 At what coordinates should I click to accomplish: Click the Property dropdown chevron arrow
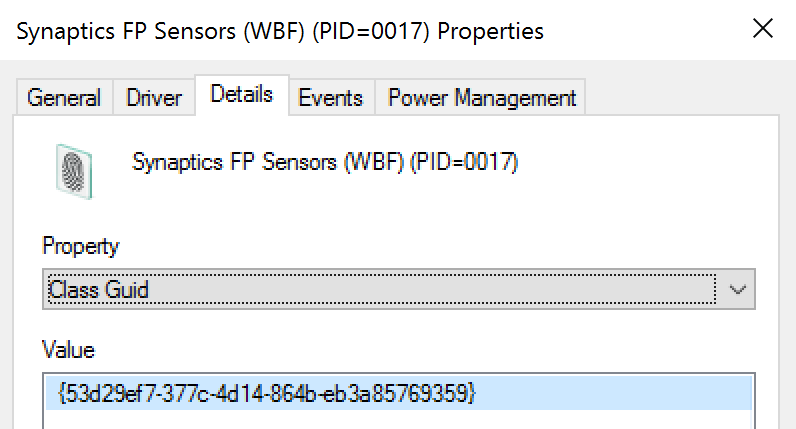pyautogui.click(x=738, y=290)
